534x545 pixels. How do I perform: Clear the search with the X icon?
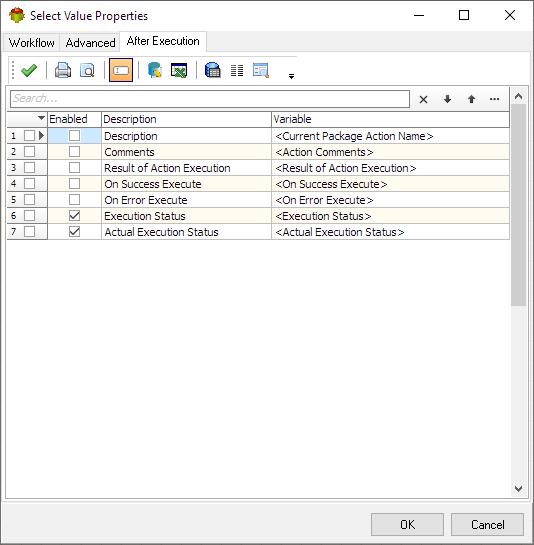[x=423, y=100]
